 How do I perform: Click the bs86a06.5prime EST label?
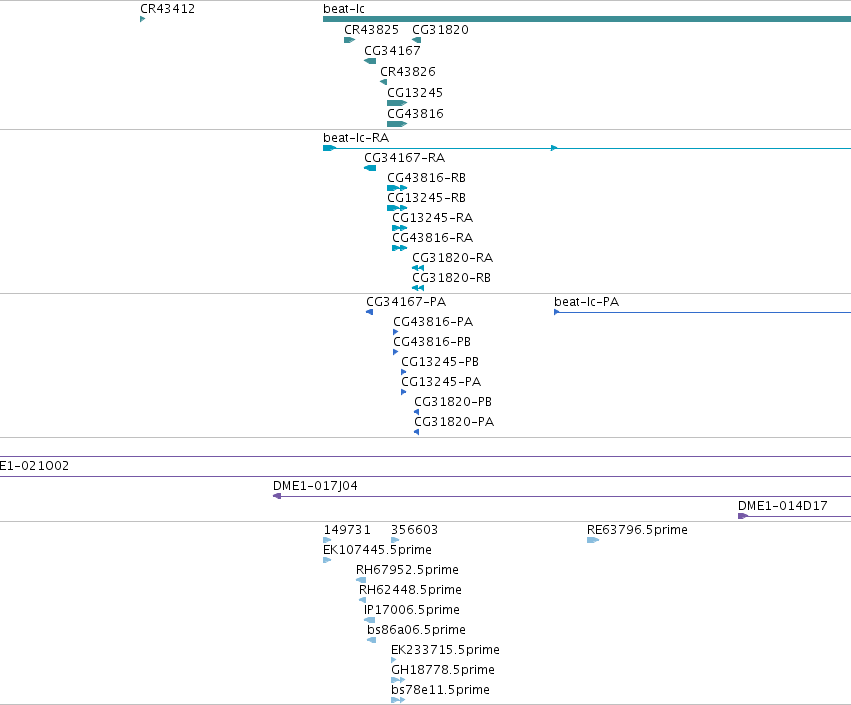[x=416, y=630]
